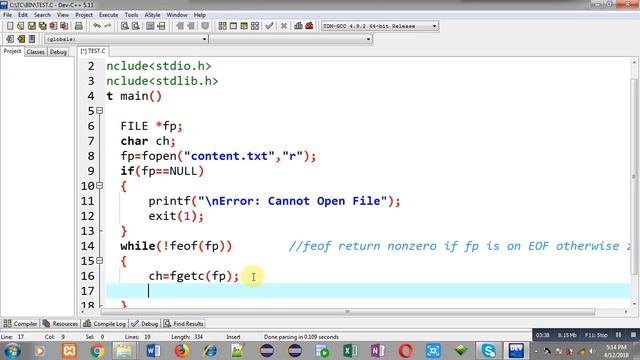Select the TEST.C editor tab
This screenshot has height=360, width=640.
93,51
